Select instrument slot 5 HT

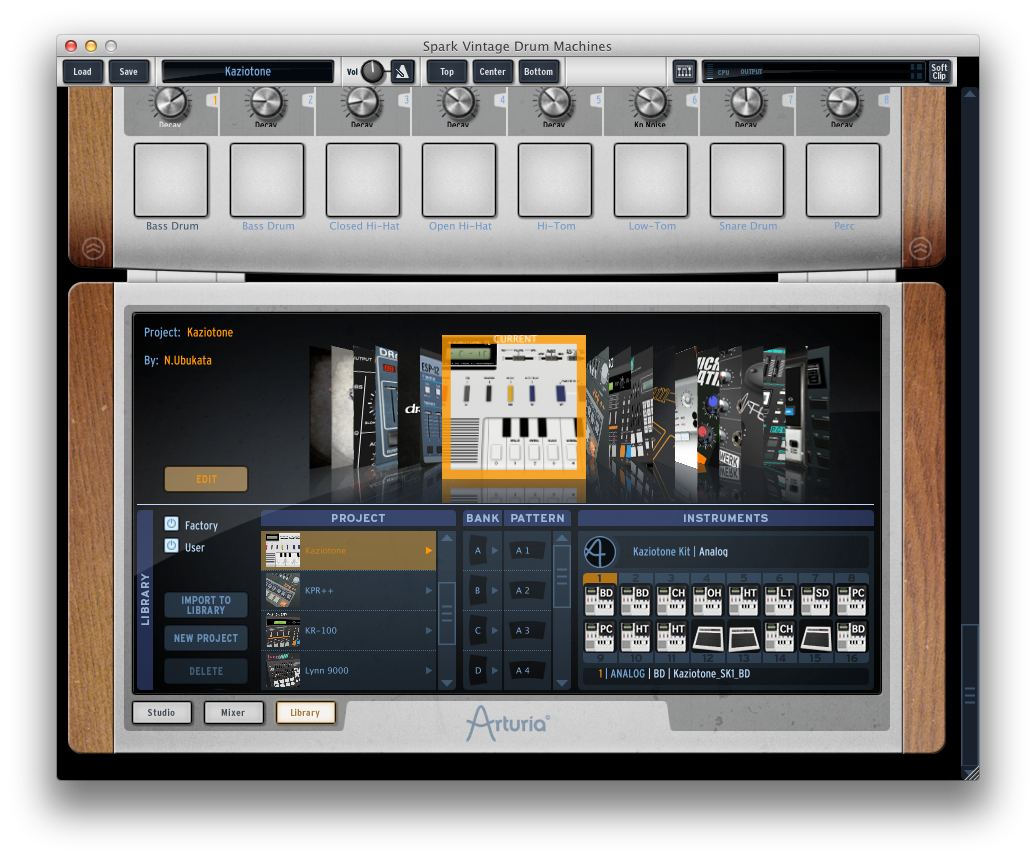(x=743, y=600)
